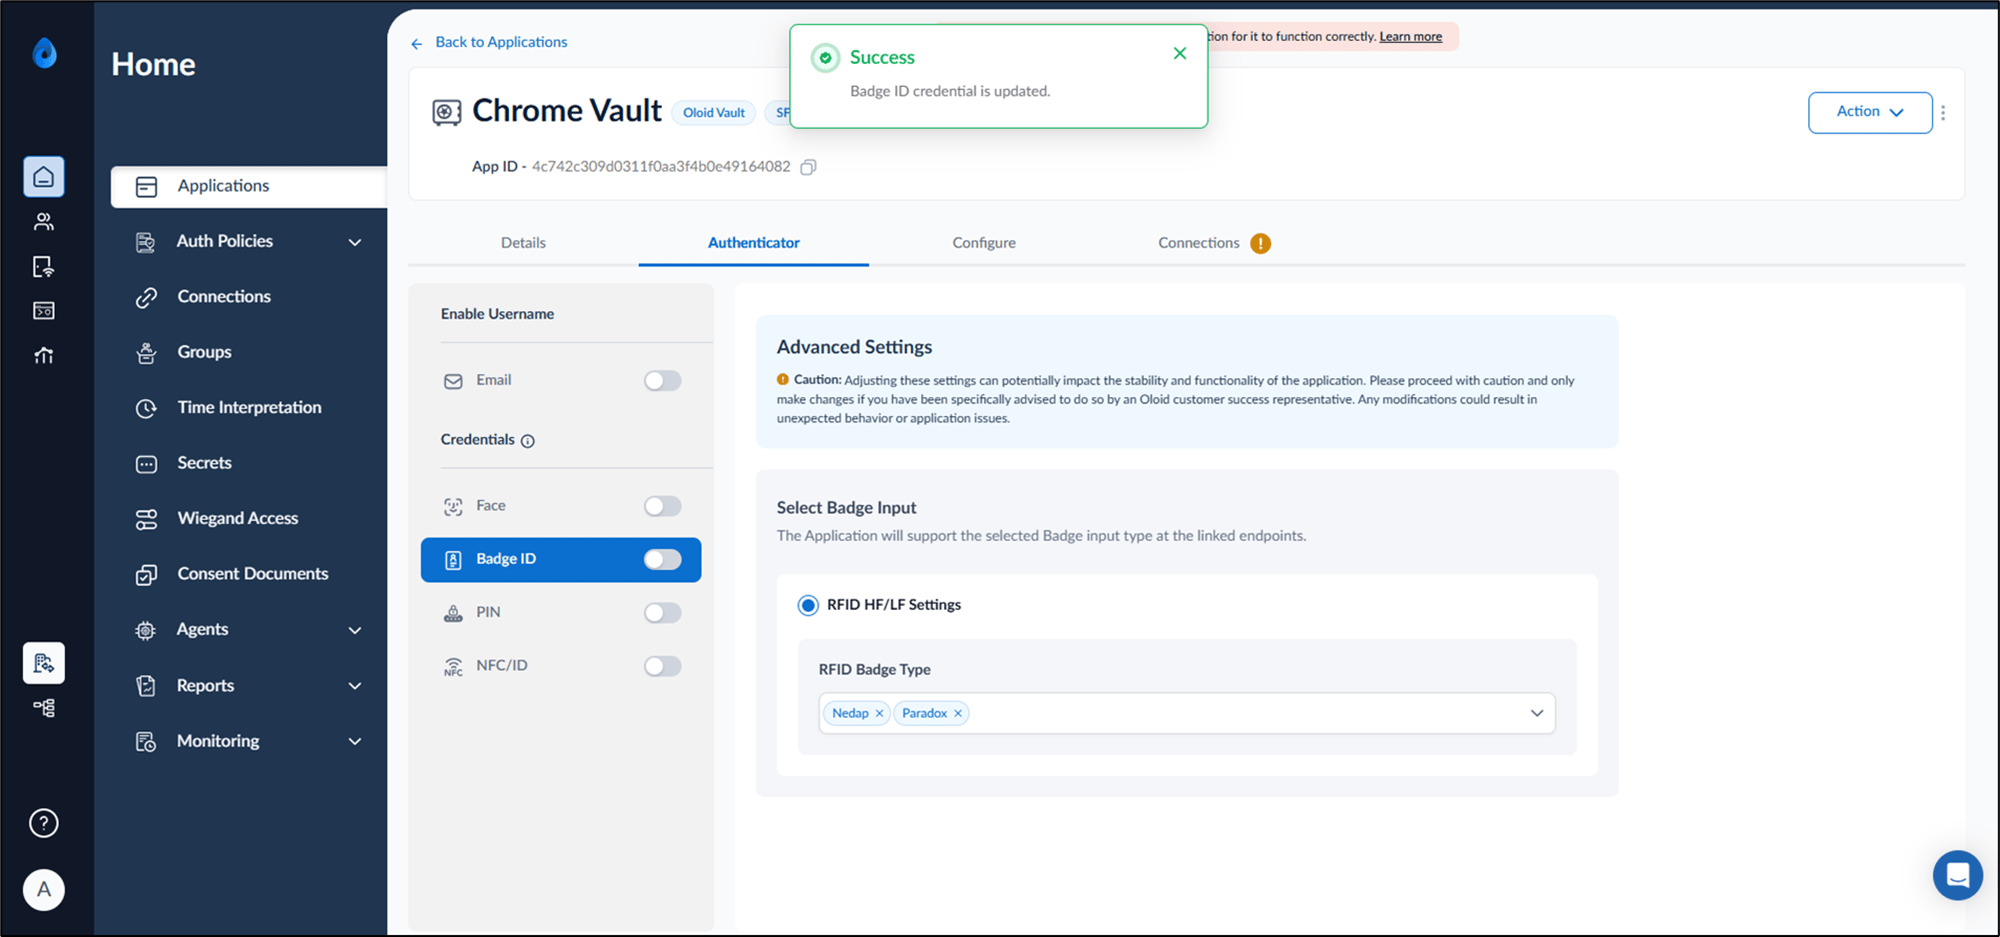Copy the App ID with copy icon
This screenshot has height=937, width=2000.
point(808,167)
